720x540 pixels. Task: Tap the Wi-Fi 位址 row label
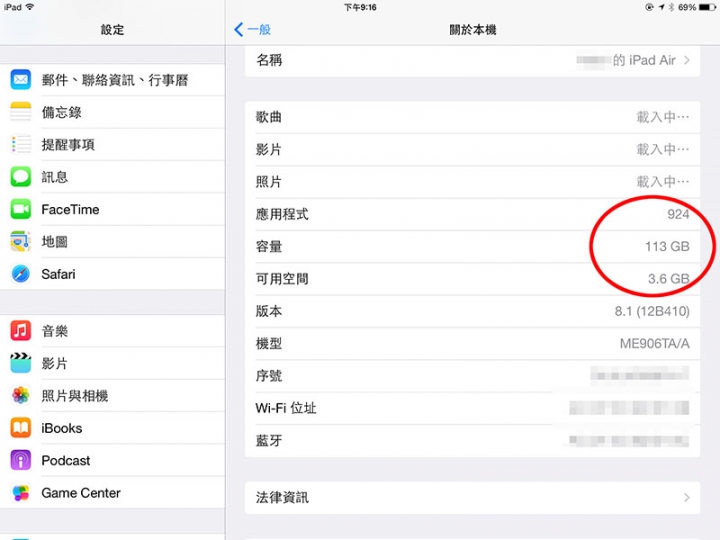286,408
